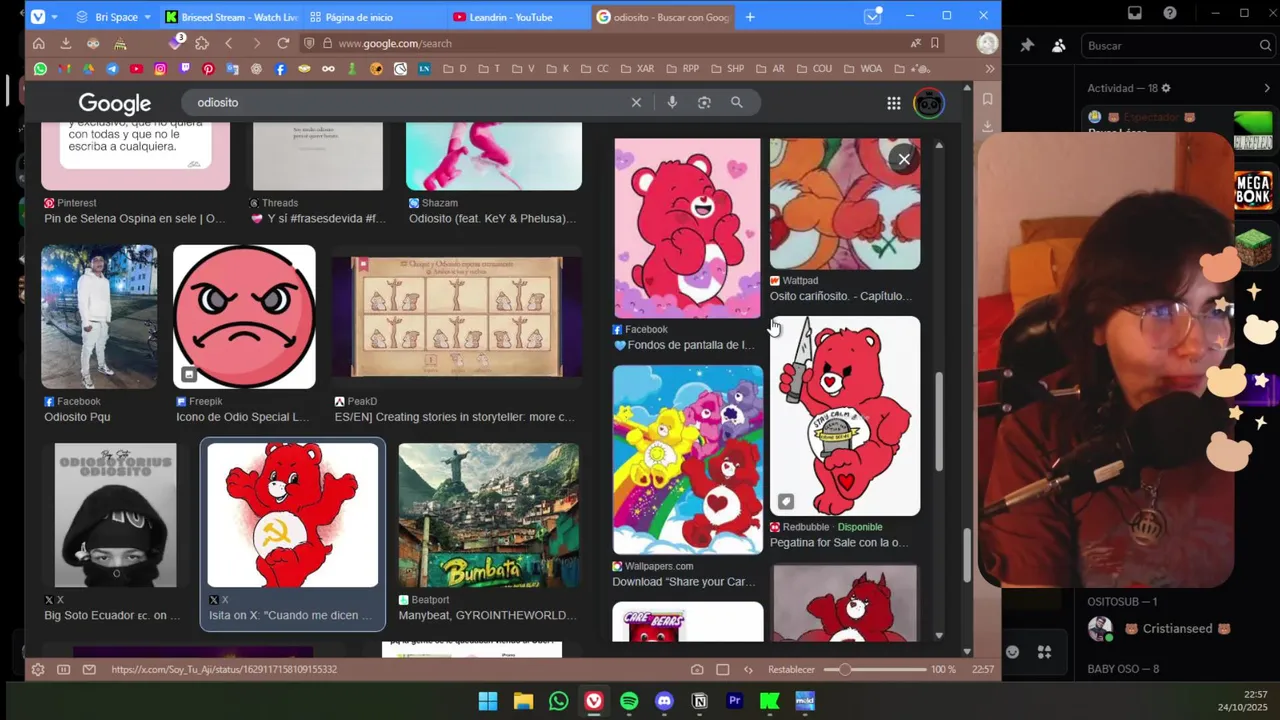Switch to Página de inicio tab
Screen dimensions: 1280x720
[x=372, y=17]
